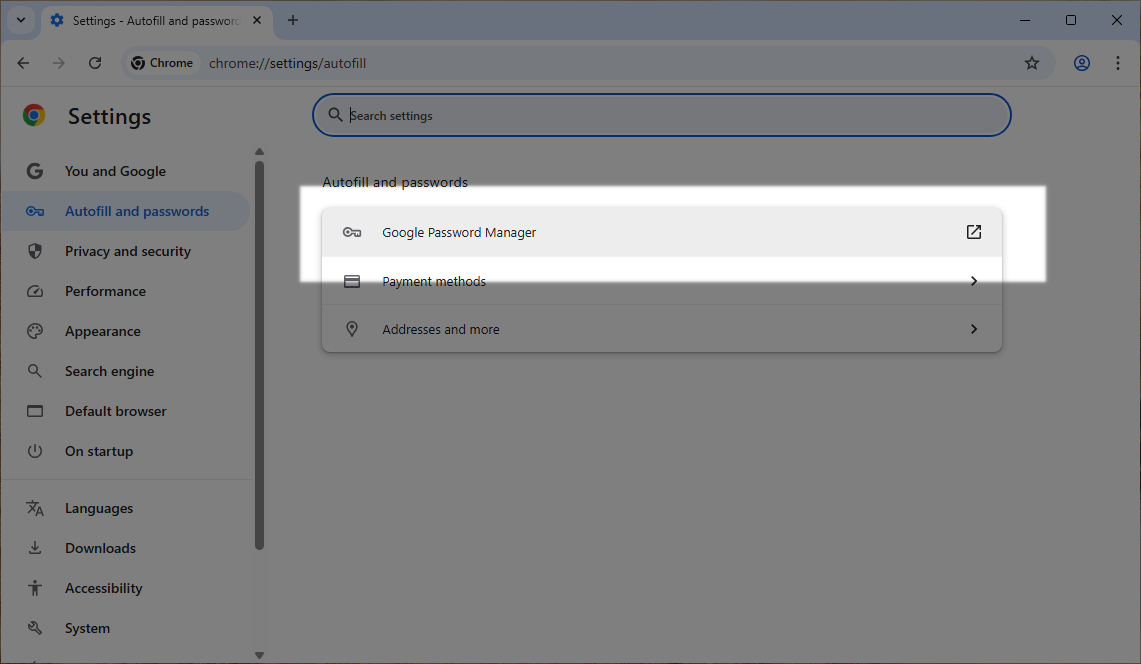Click the translate icon for Languages

pyautogui.click(x=34, y=508)
